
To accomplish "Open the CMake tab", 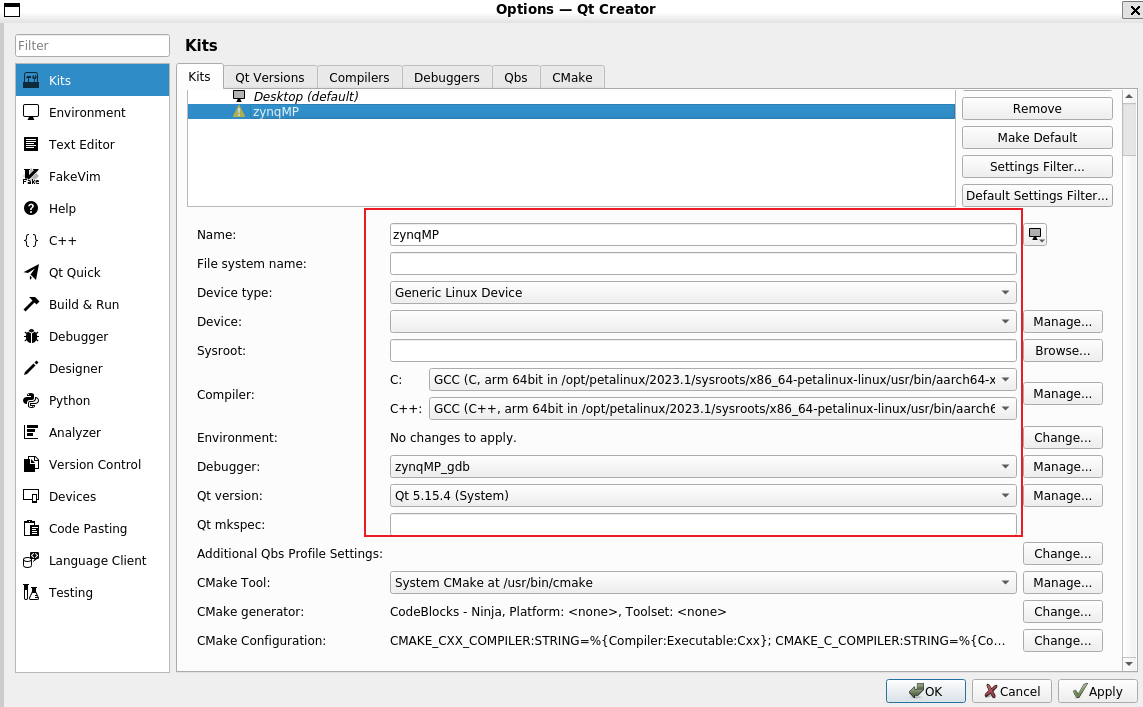I will click(572, 77).
